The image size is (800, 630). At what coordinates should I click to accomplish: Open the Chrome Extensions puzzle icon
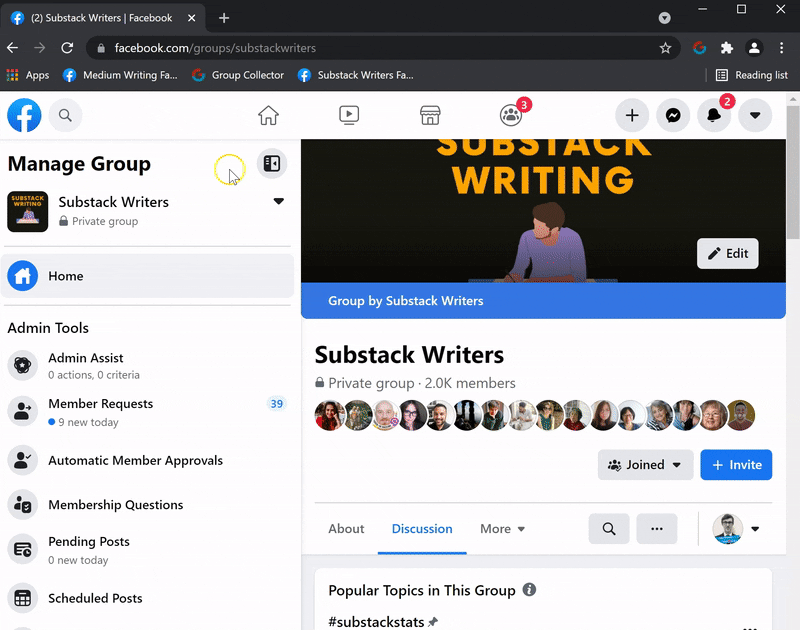click(x=727, y=48)
